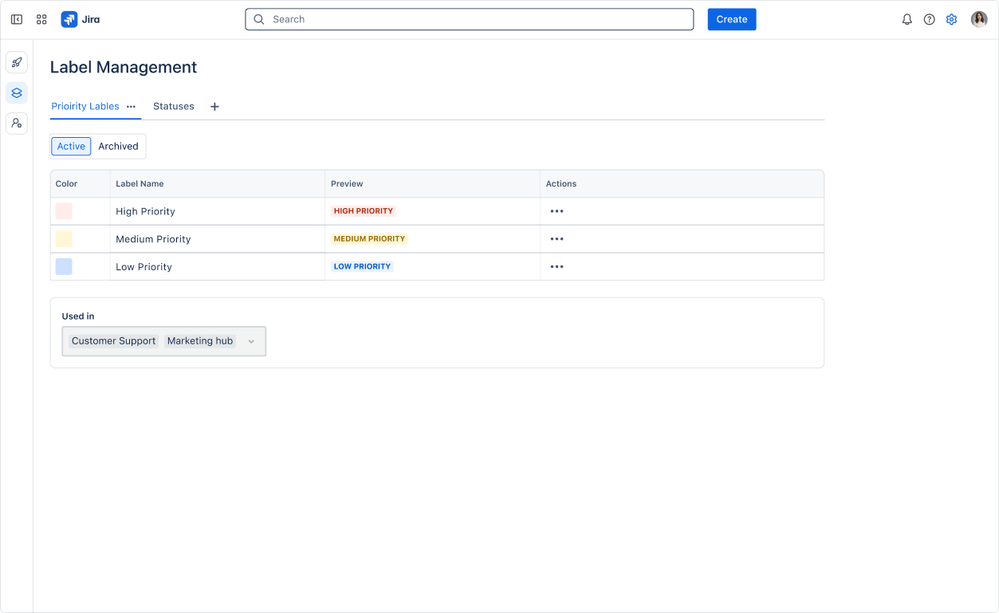Click the Medium Priority yellow color swatch
This screenshot has height=613, width=999.
click(64, 239)
